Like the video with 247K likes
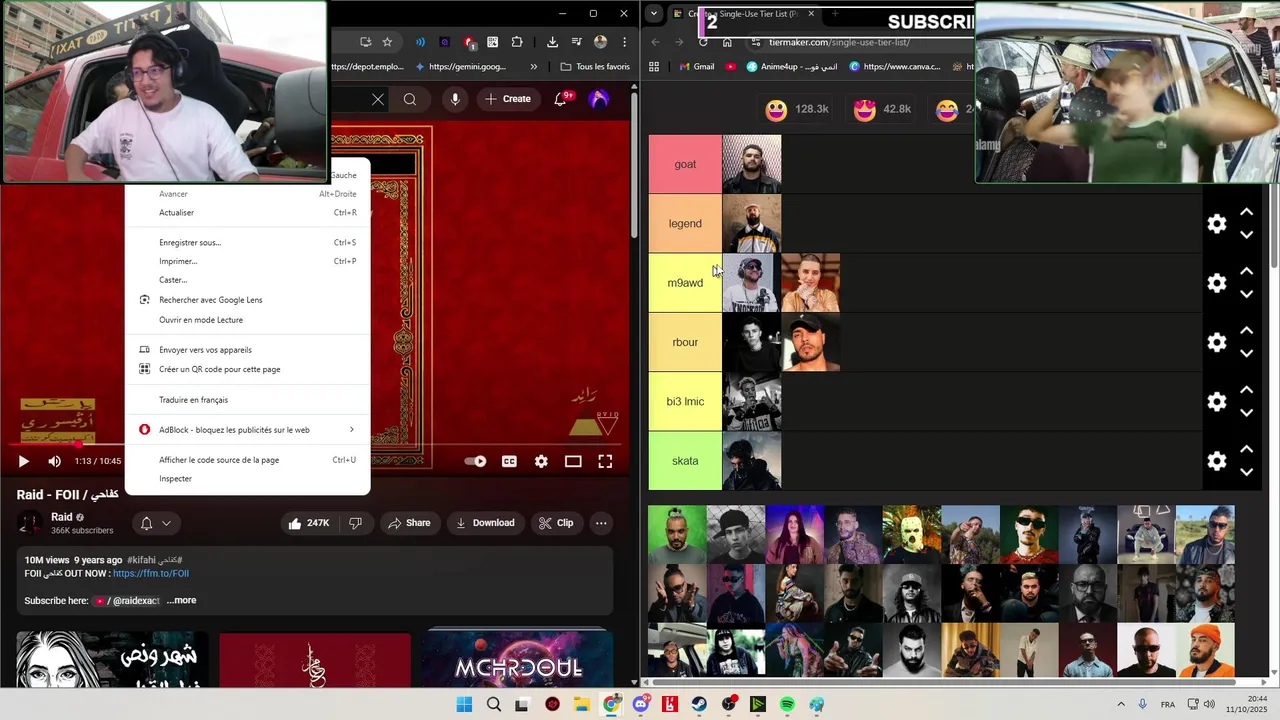The height and width of the screenshot is (720, 1280). (x=308, y=523)
